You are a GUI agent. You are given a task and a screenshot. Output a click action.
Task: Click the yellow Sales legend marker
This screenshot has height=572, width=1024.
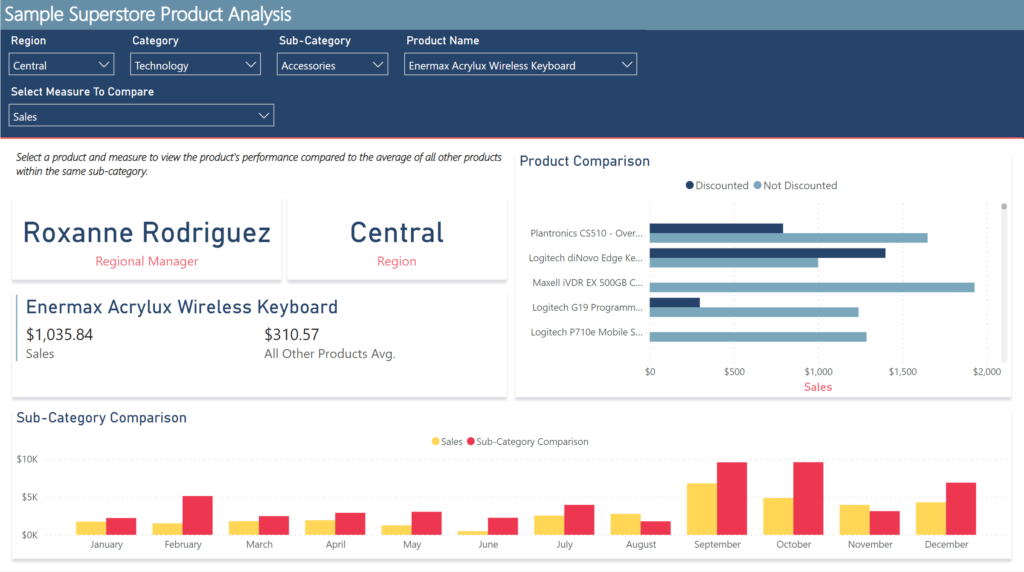tap(436, 441)
